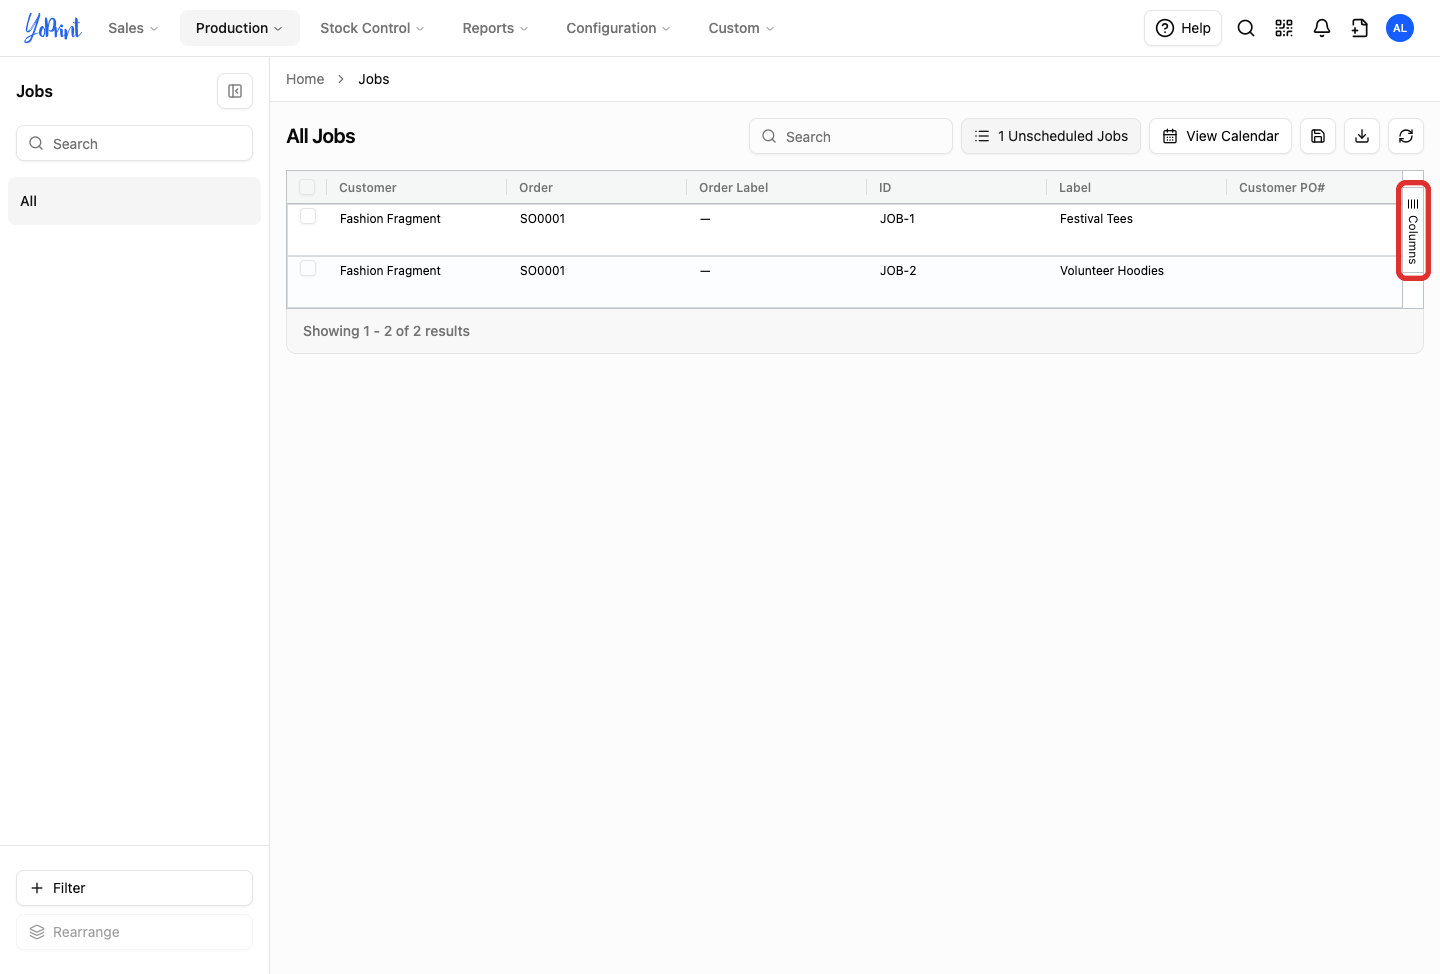Image resolution: width=1440 pixels, height=974 pixels.
Task: Open the Columns side panel
Action: 1413,231
